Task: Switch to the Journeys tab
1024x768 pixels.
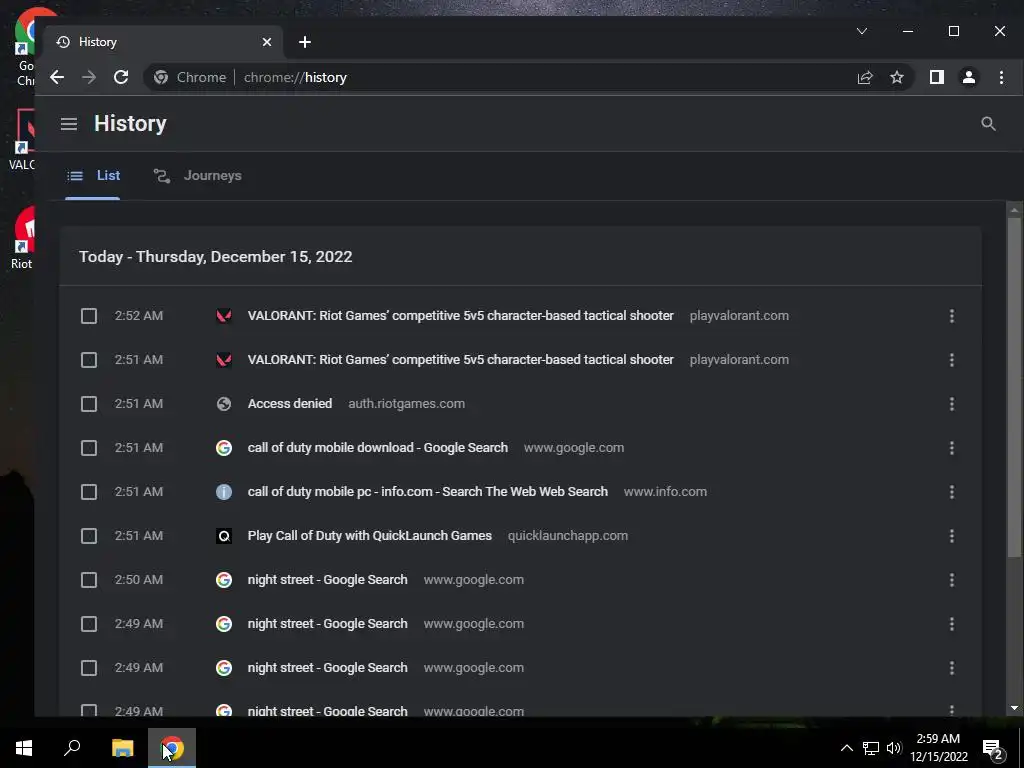Action: point(197,175)
